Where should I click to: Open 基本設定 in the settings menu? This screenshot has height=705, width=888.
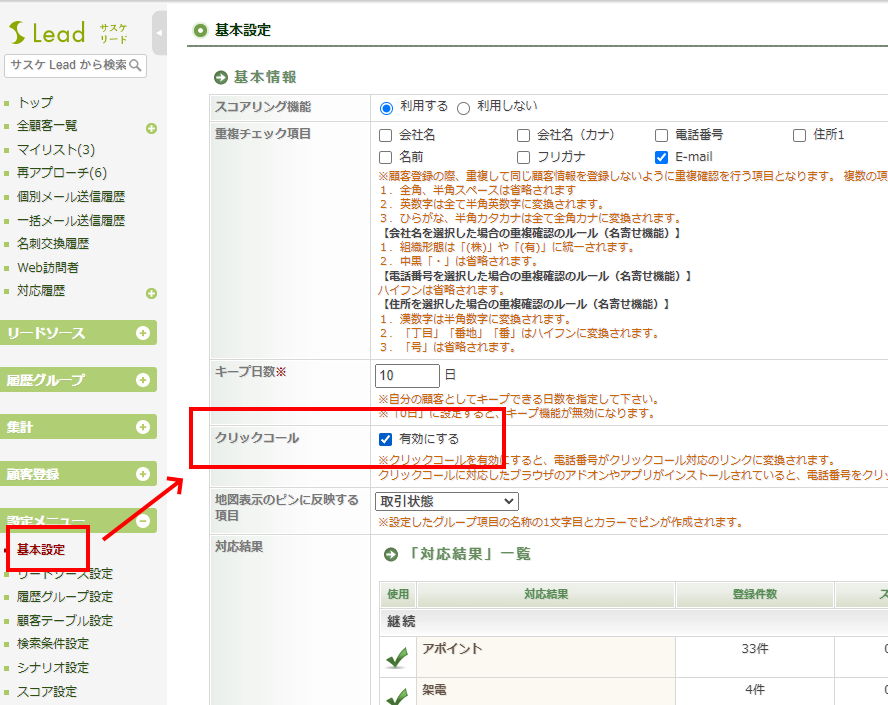(41, 550)
